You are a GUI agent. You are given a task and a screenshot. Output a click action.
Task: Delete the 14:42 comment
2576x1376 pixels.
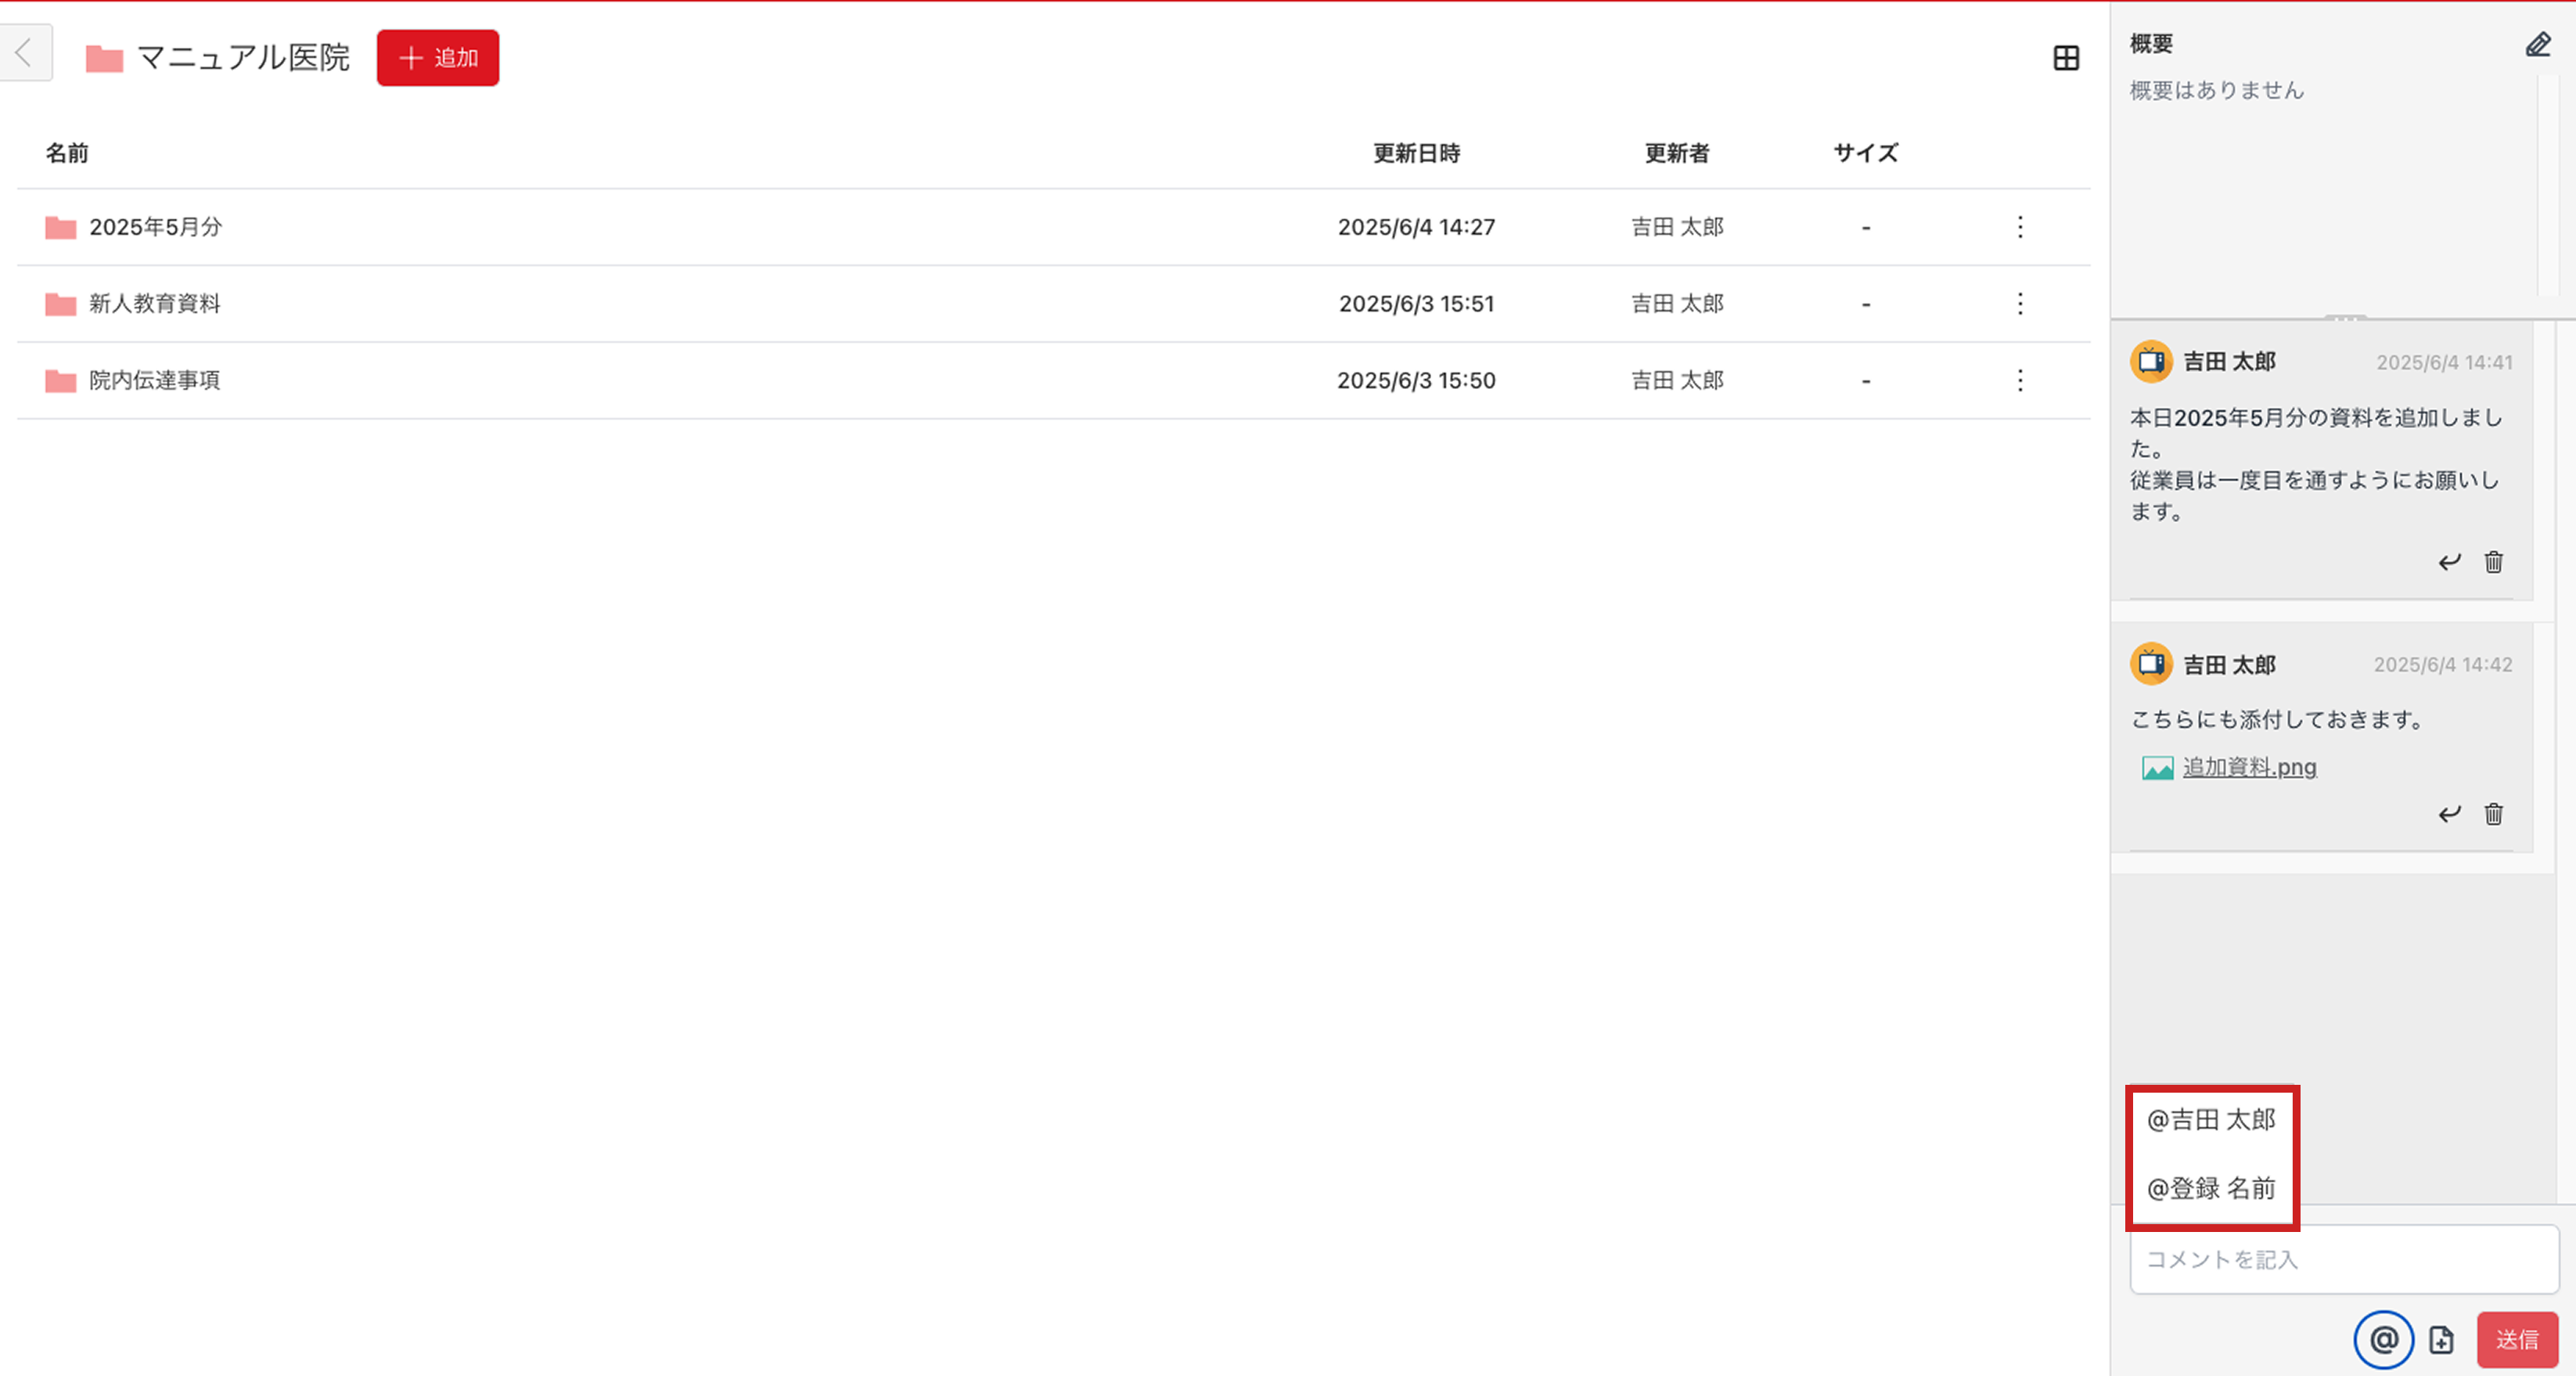(2494, 814)
